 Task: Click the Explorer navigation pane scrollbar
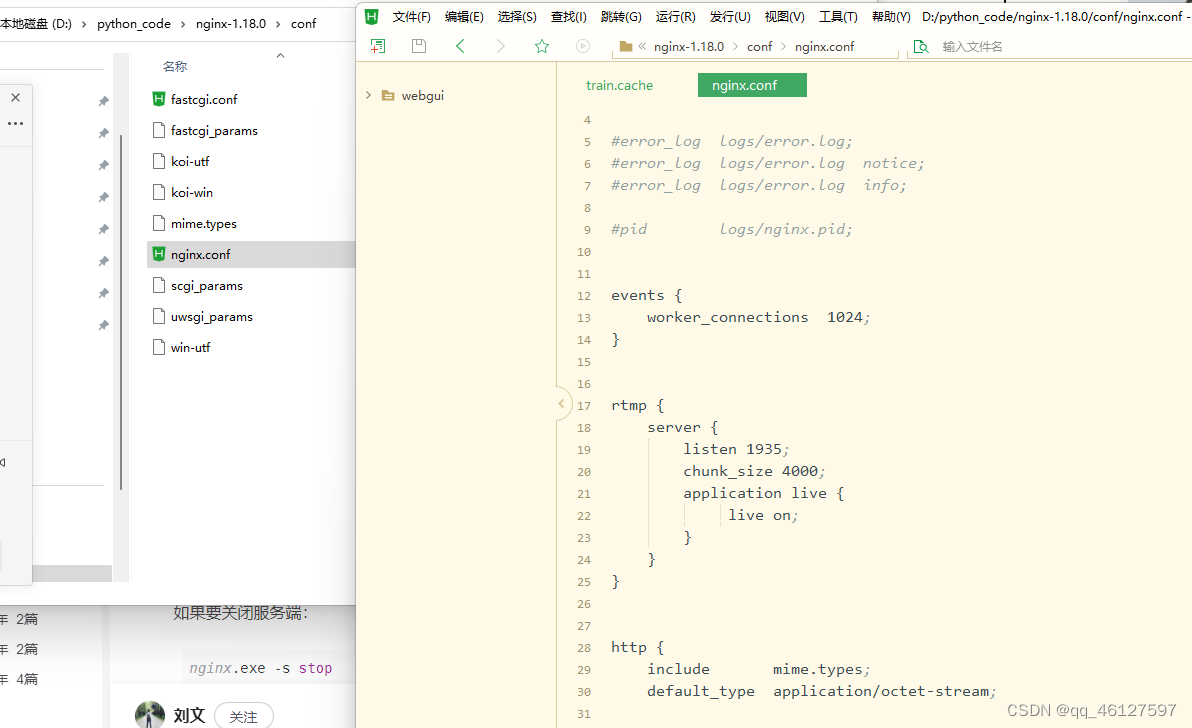[x=121, y=312]
